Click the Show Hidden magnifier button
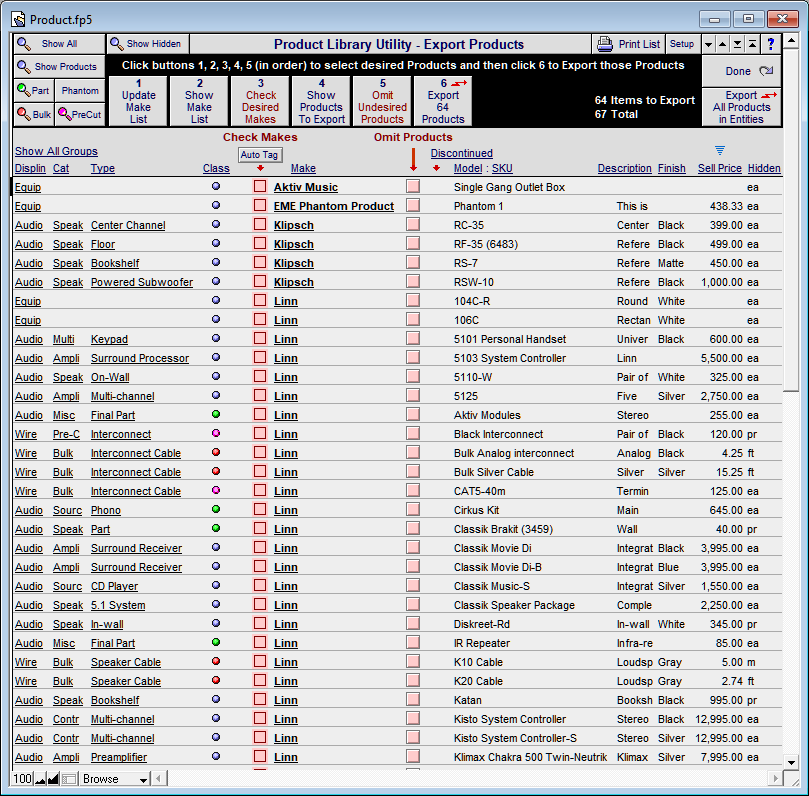 click(x=148, y=44)
